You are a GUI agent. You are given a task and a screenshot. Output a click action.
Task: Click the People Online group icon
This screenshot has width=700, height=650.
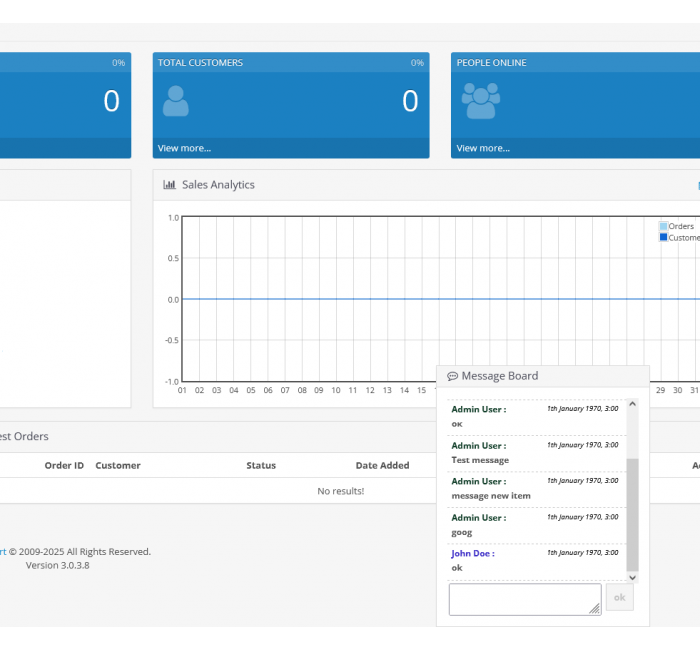480,100
